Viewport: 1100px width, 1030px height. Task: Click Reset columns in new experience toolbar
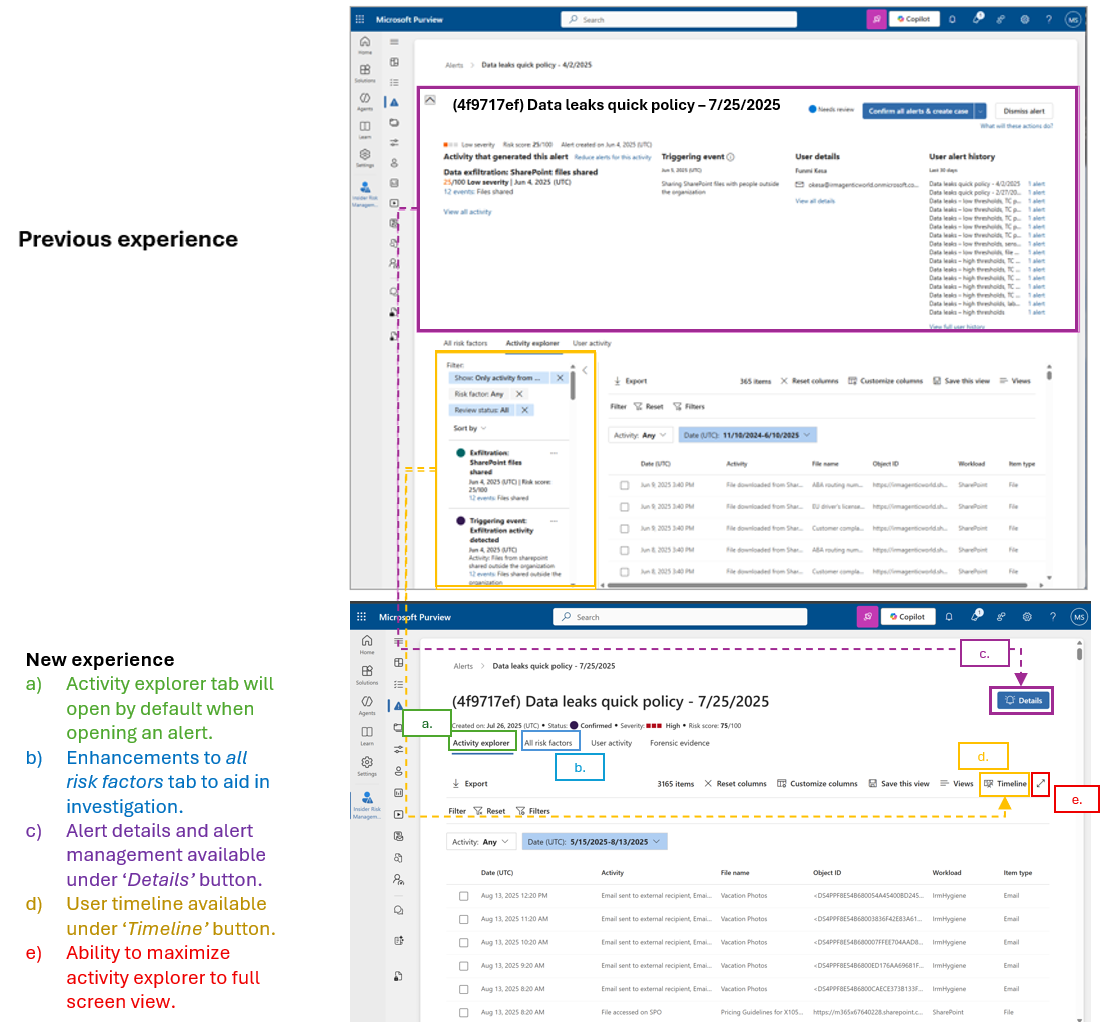pos(735,784)
